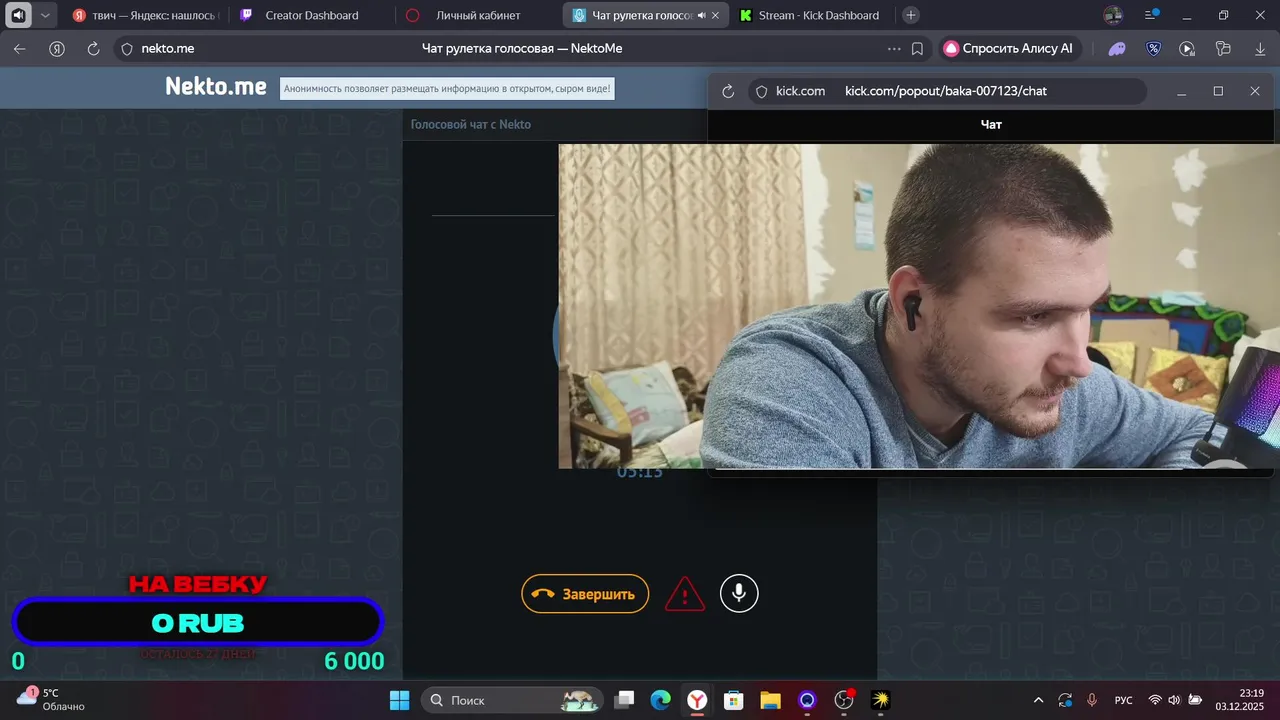This screenshot has width=1280, height=720.
Task: Mute audio on the Чат рулетка tab
Action: point(701,16)
